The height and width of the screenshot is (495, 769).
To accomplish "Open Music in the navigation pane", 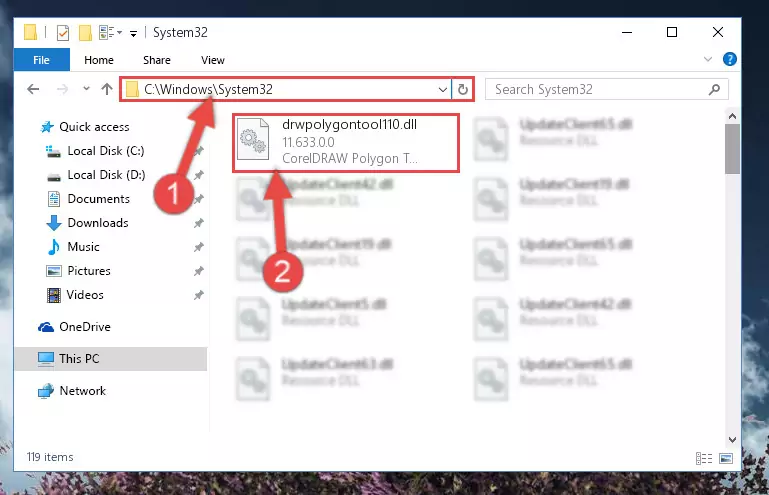I will tap(83, 247).
